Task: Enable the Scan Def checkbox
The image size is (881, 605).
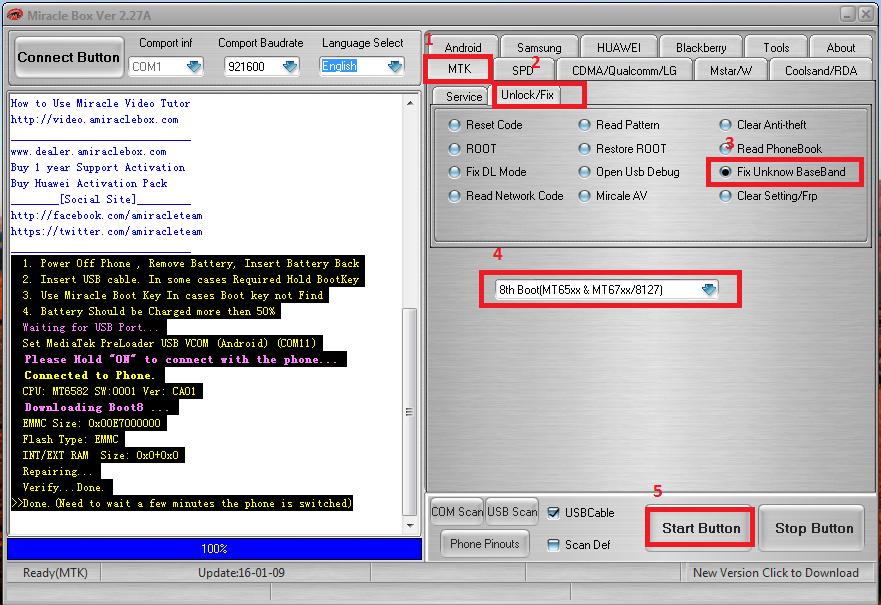Action: coord(553,545)
